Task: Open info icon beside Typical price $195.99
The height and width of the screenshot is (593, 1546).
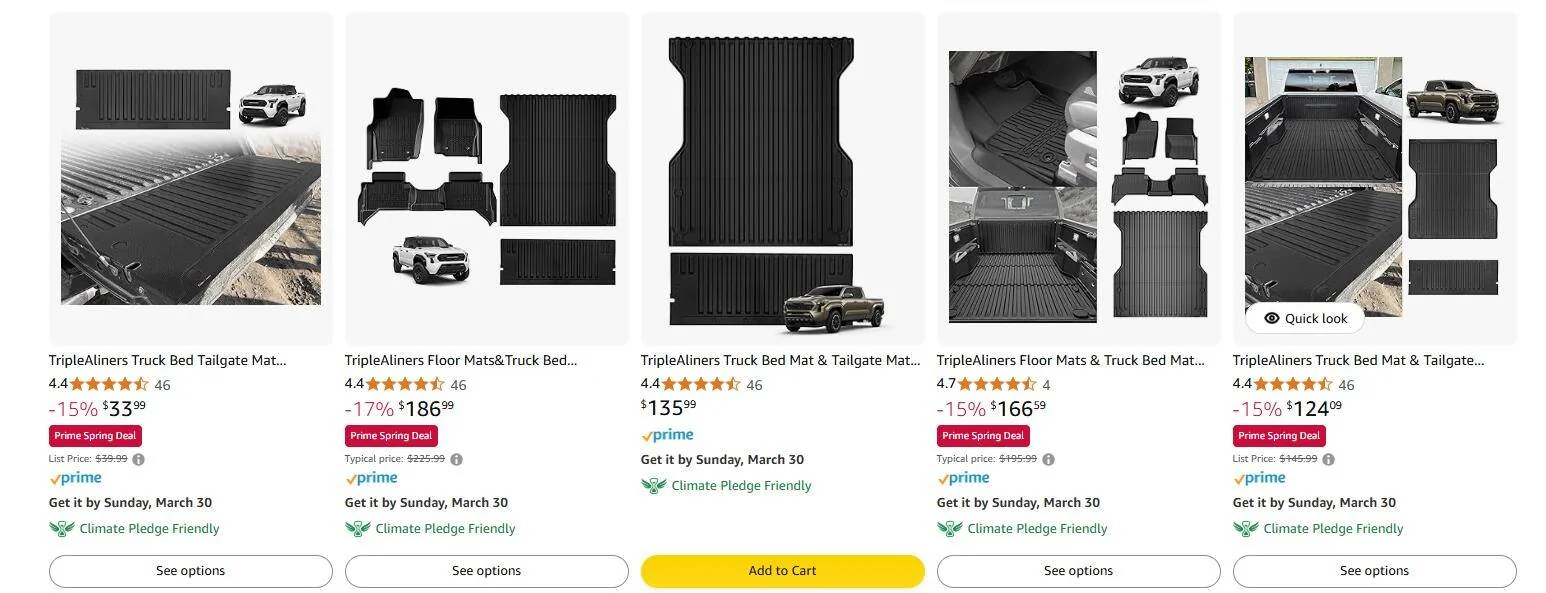Action: pyautogui.click(x=1048, y=459)
